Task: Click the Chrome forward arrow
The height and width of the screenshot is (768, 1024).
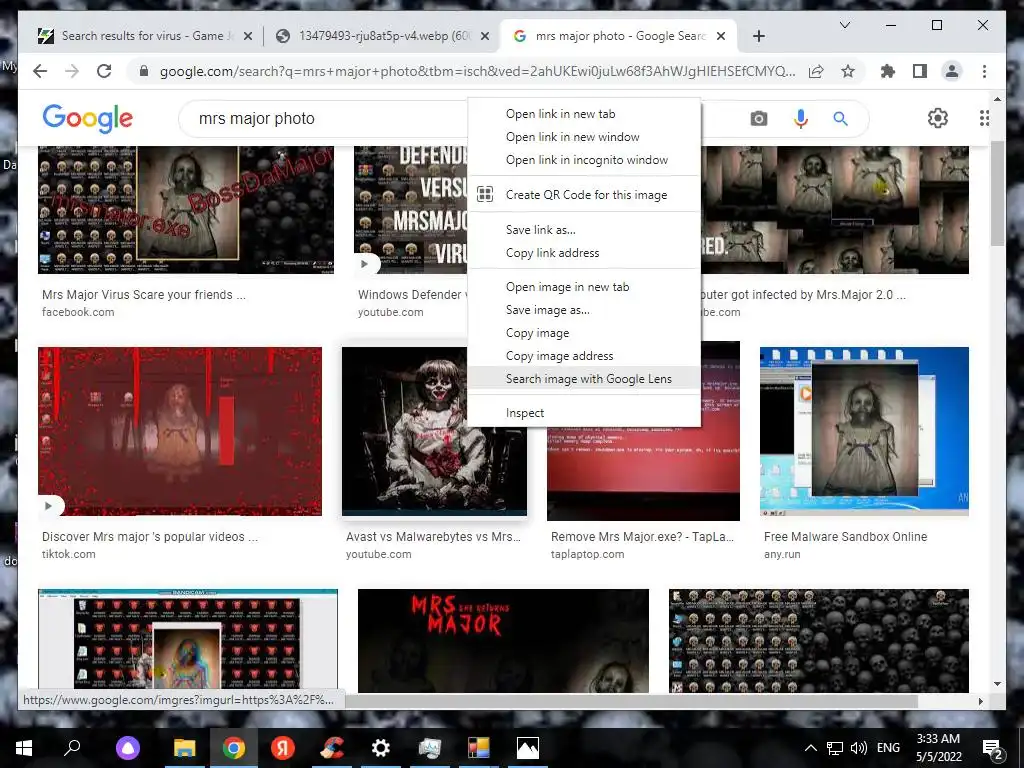Action: pyautogui.click(x=72, y=71)
